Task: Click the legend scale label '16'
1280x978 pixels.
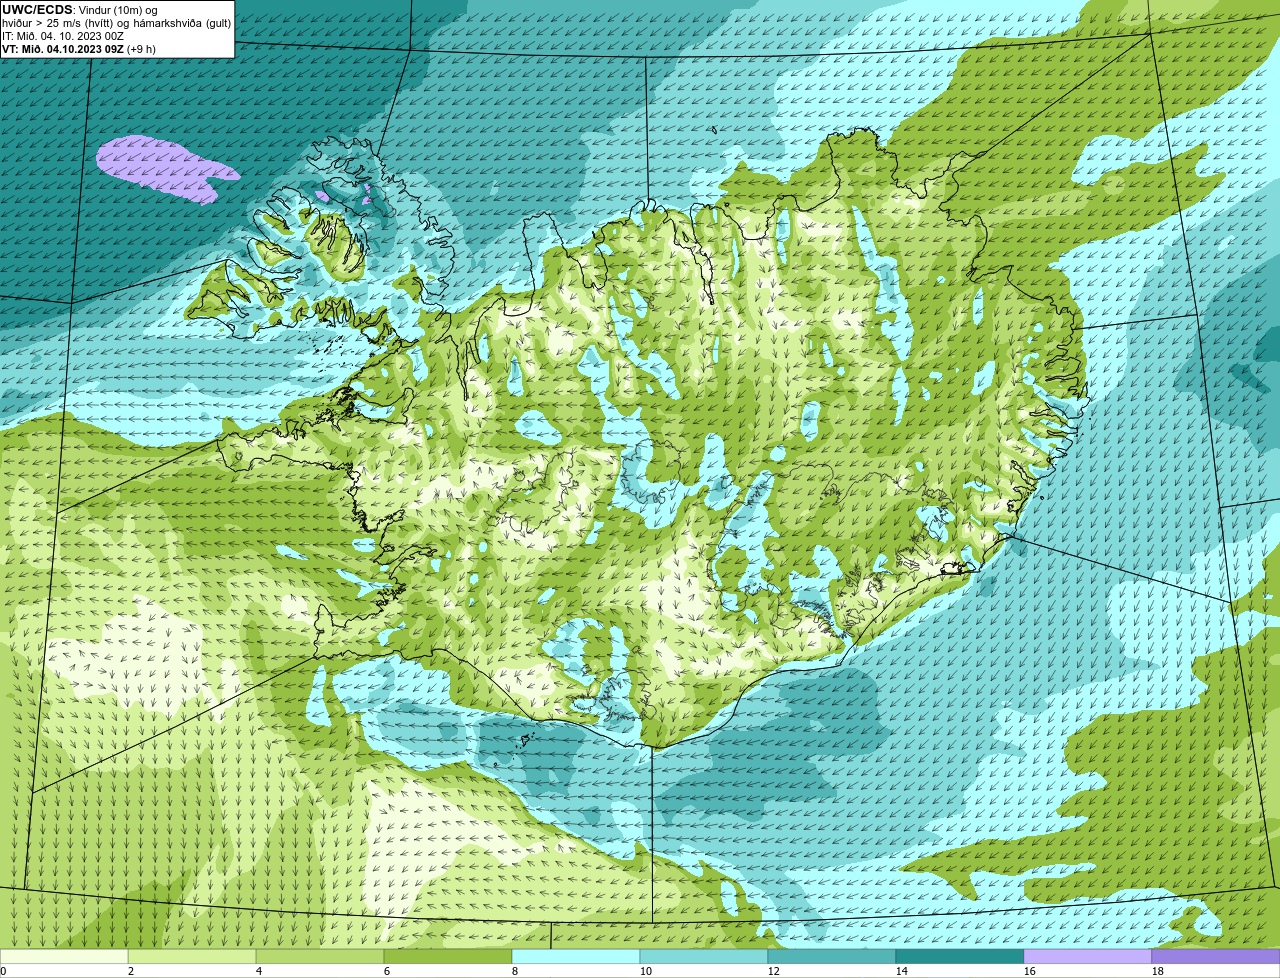Action: [1030, 971]
